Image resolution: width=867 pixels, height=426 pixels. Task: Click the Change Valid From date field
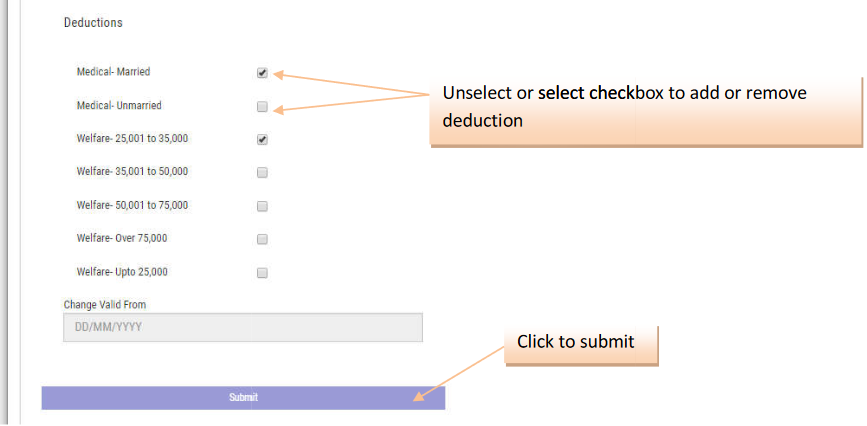point(242,328)
